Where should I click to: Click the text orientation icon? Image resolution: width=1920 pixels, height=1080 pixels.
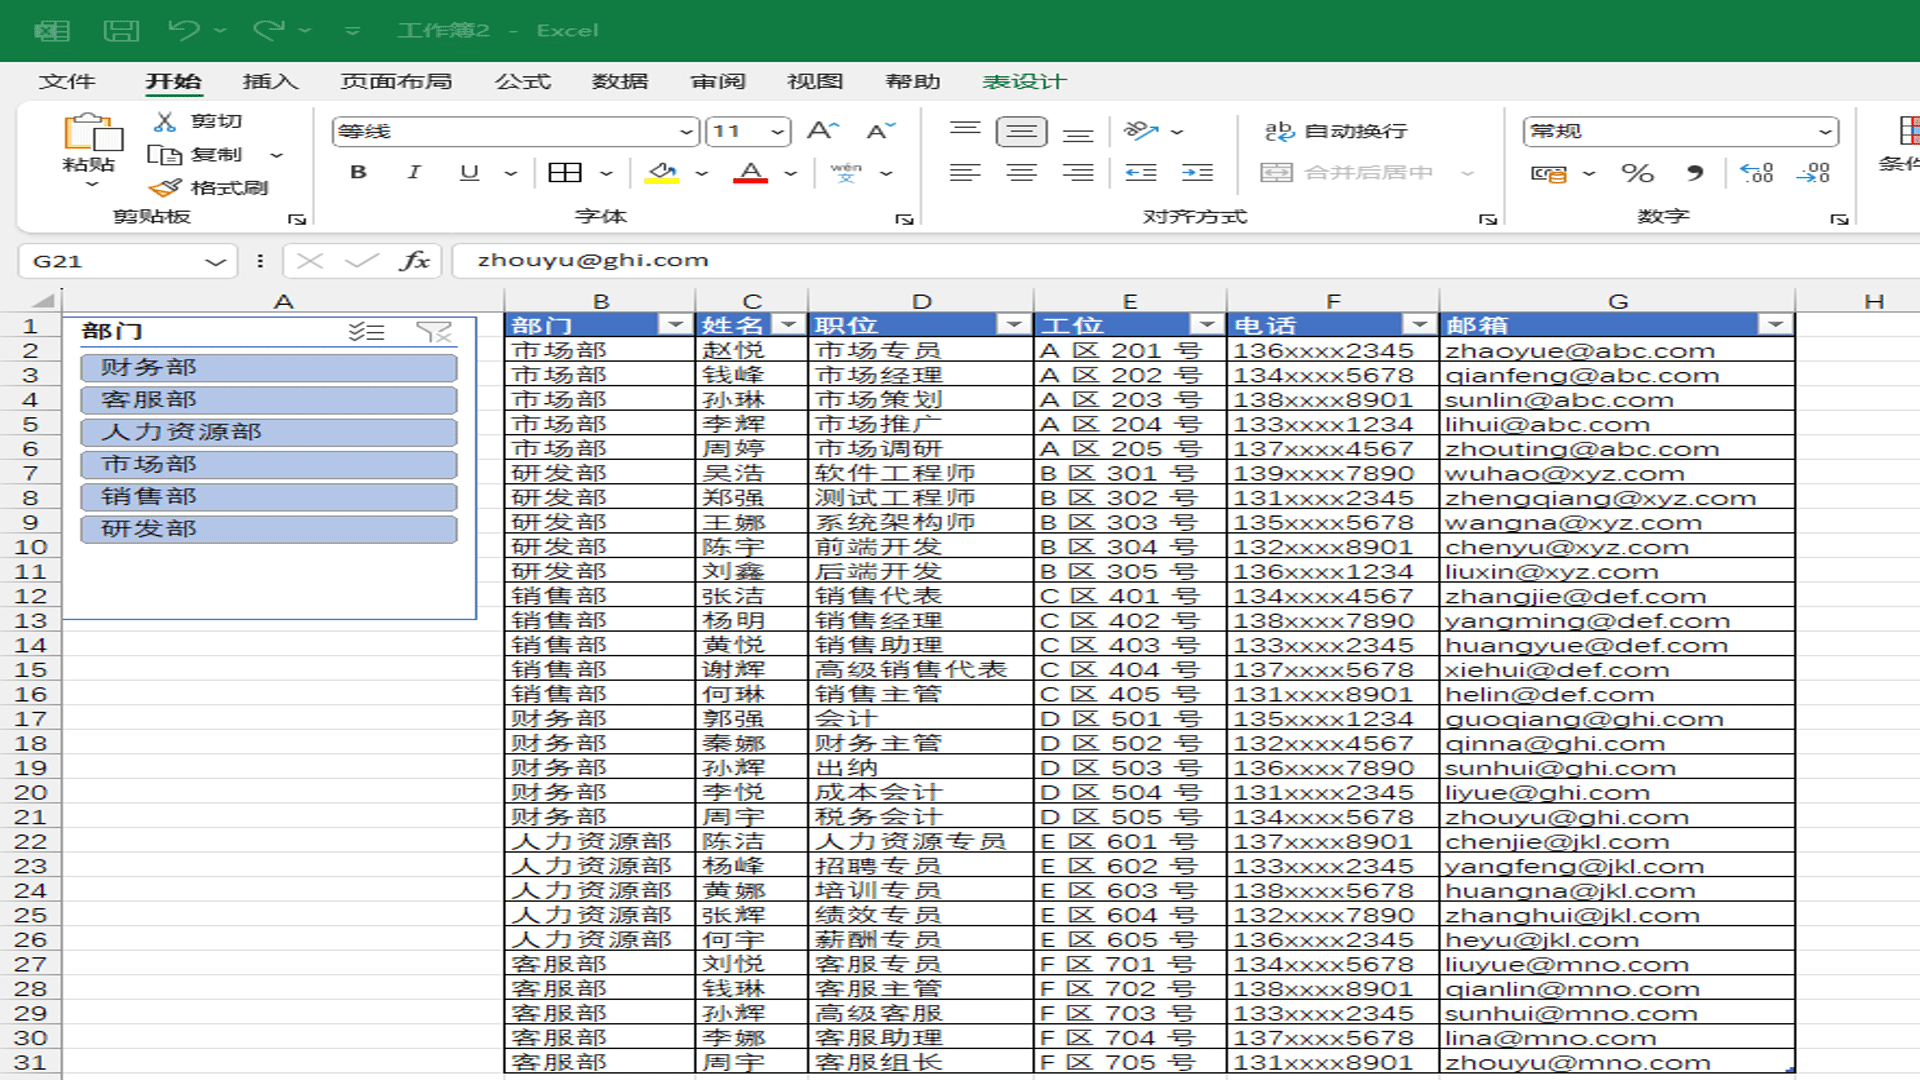(x=1141, y=131)
